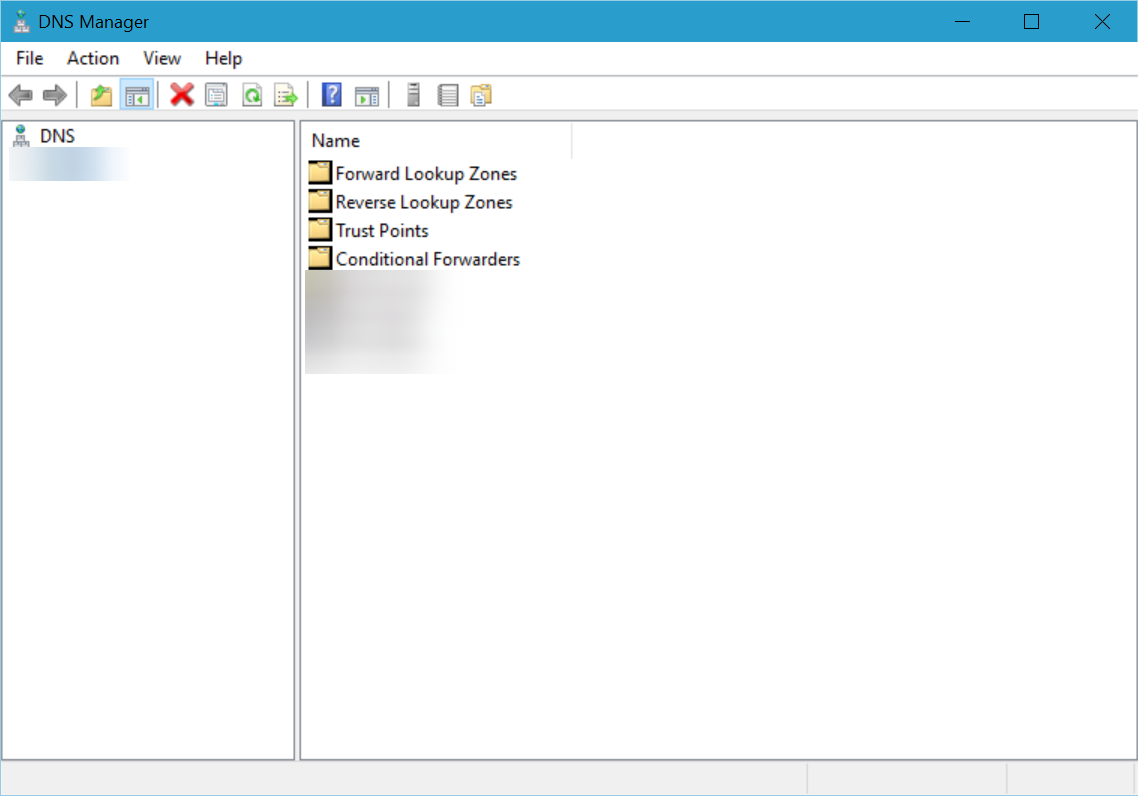Select Conditional Forwarders entry
This screenshot has height=796, width=1138.
427,259
